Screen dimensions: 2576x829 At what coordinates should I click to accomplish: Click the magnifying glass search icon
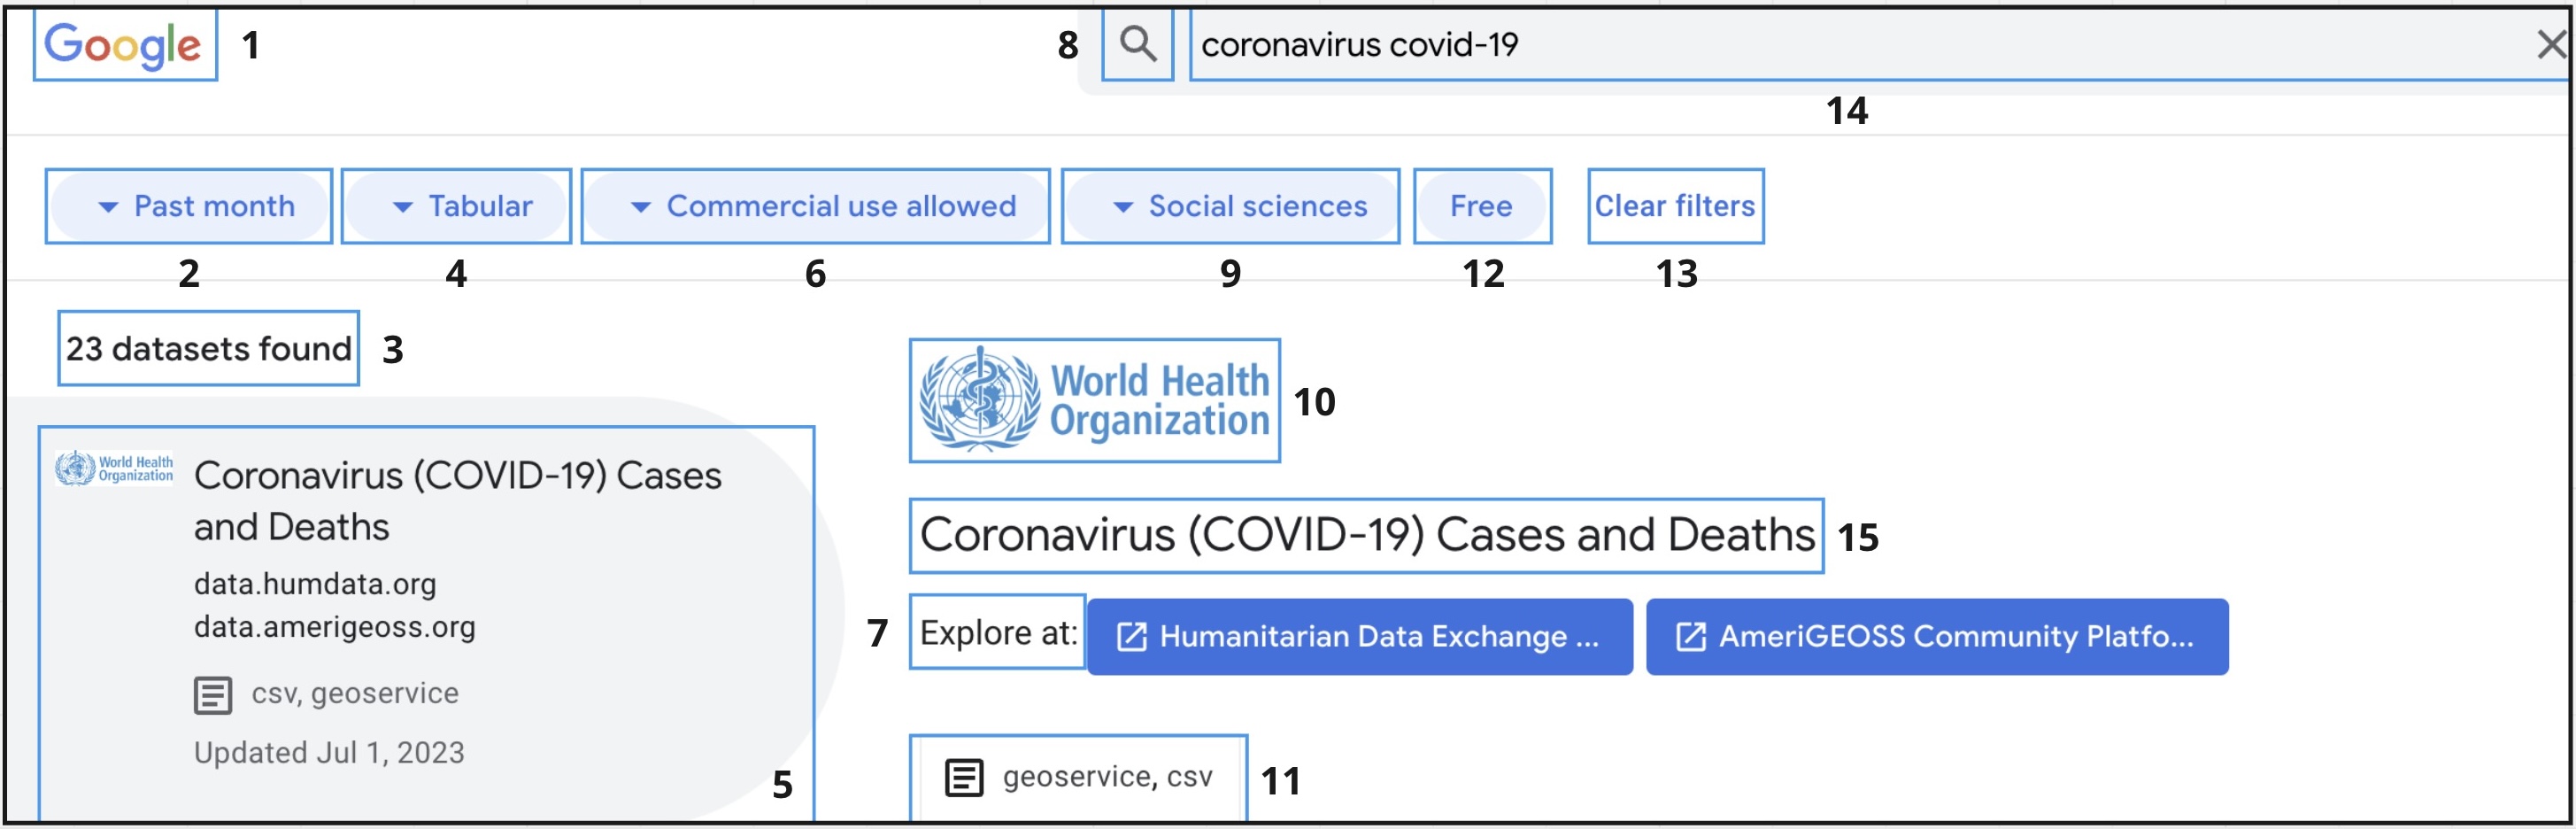coord(1137,44)
